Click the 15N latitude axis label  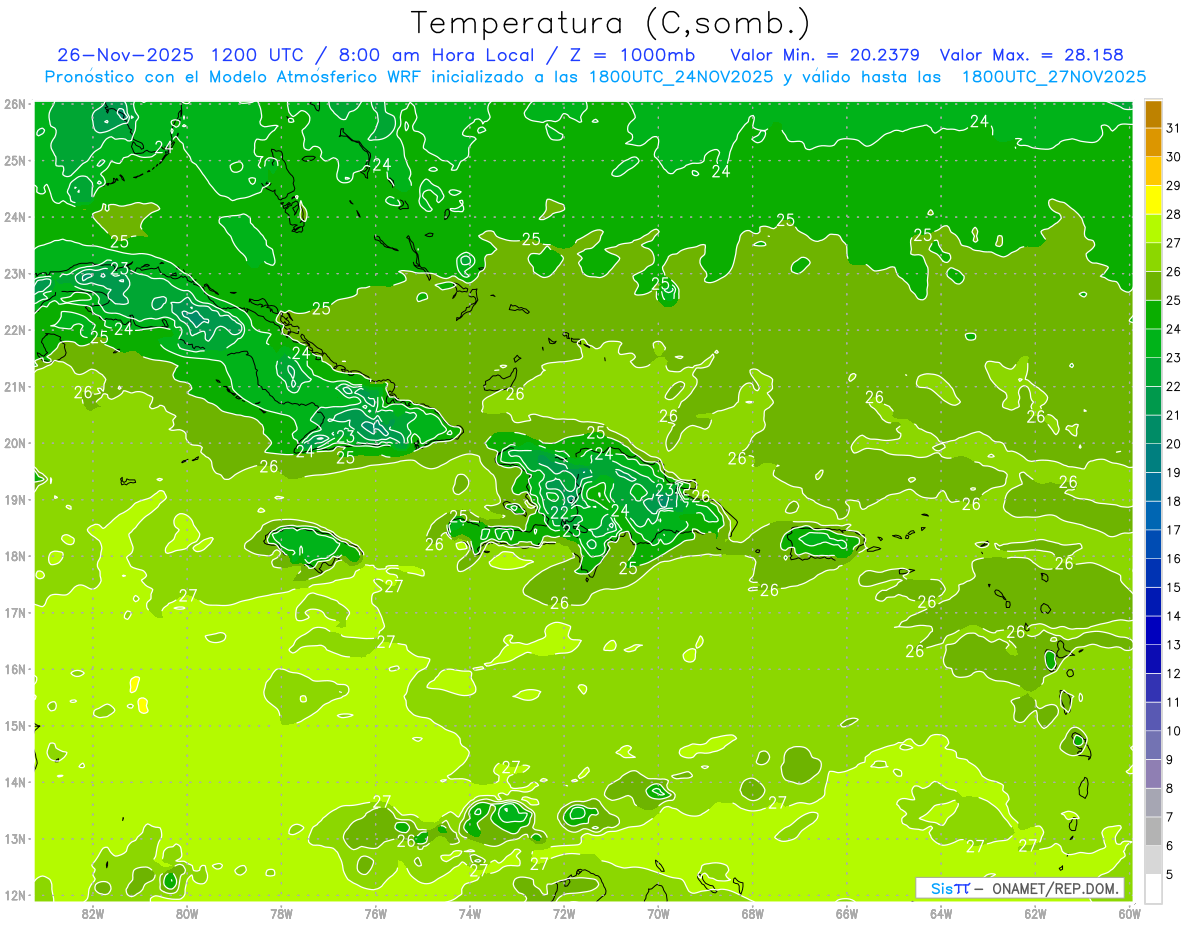click(x=15, y=725)
